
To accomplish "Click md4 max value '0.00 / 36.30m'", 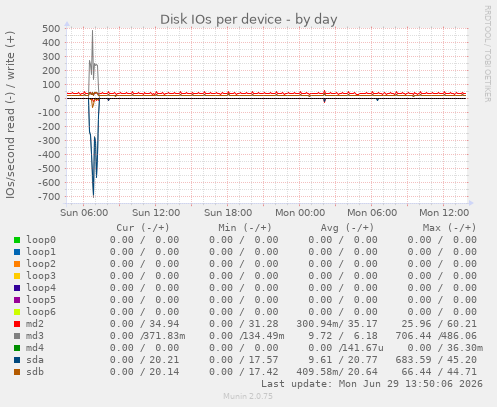I will 445,348.
